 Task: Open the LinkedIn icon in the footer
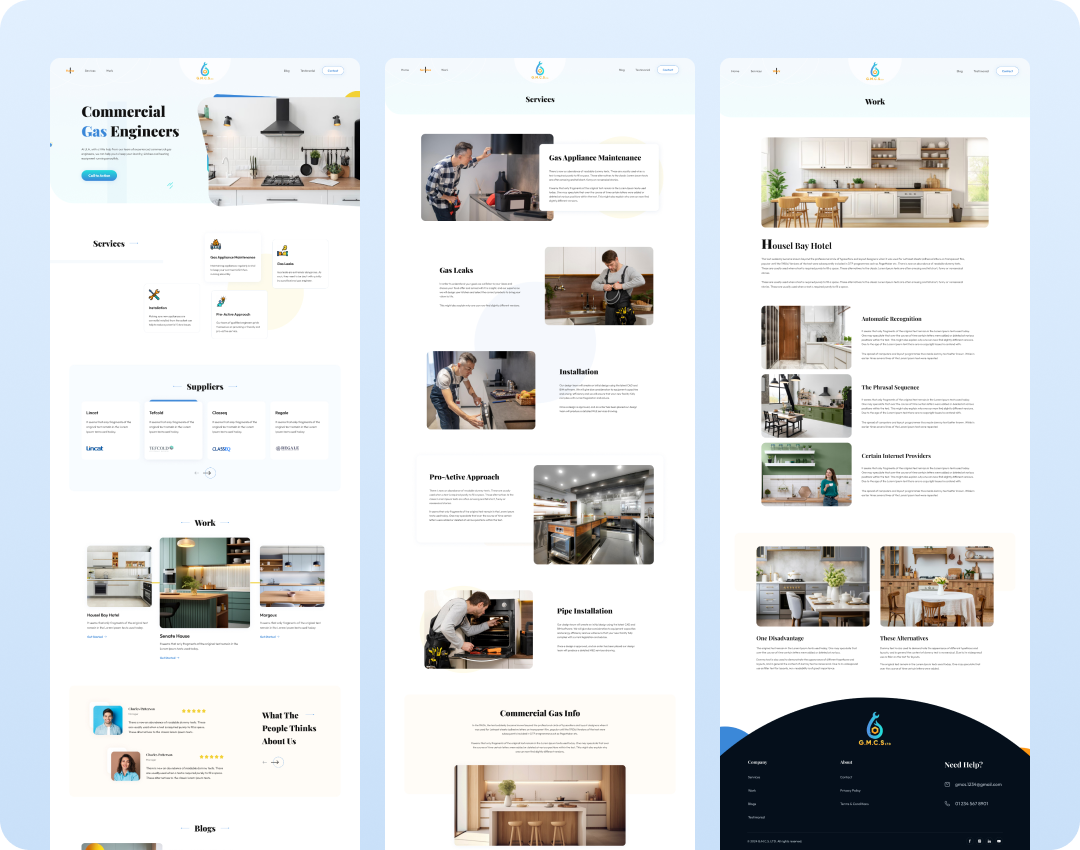tap(989, 841)
